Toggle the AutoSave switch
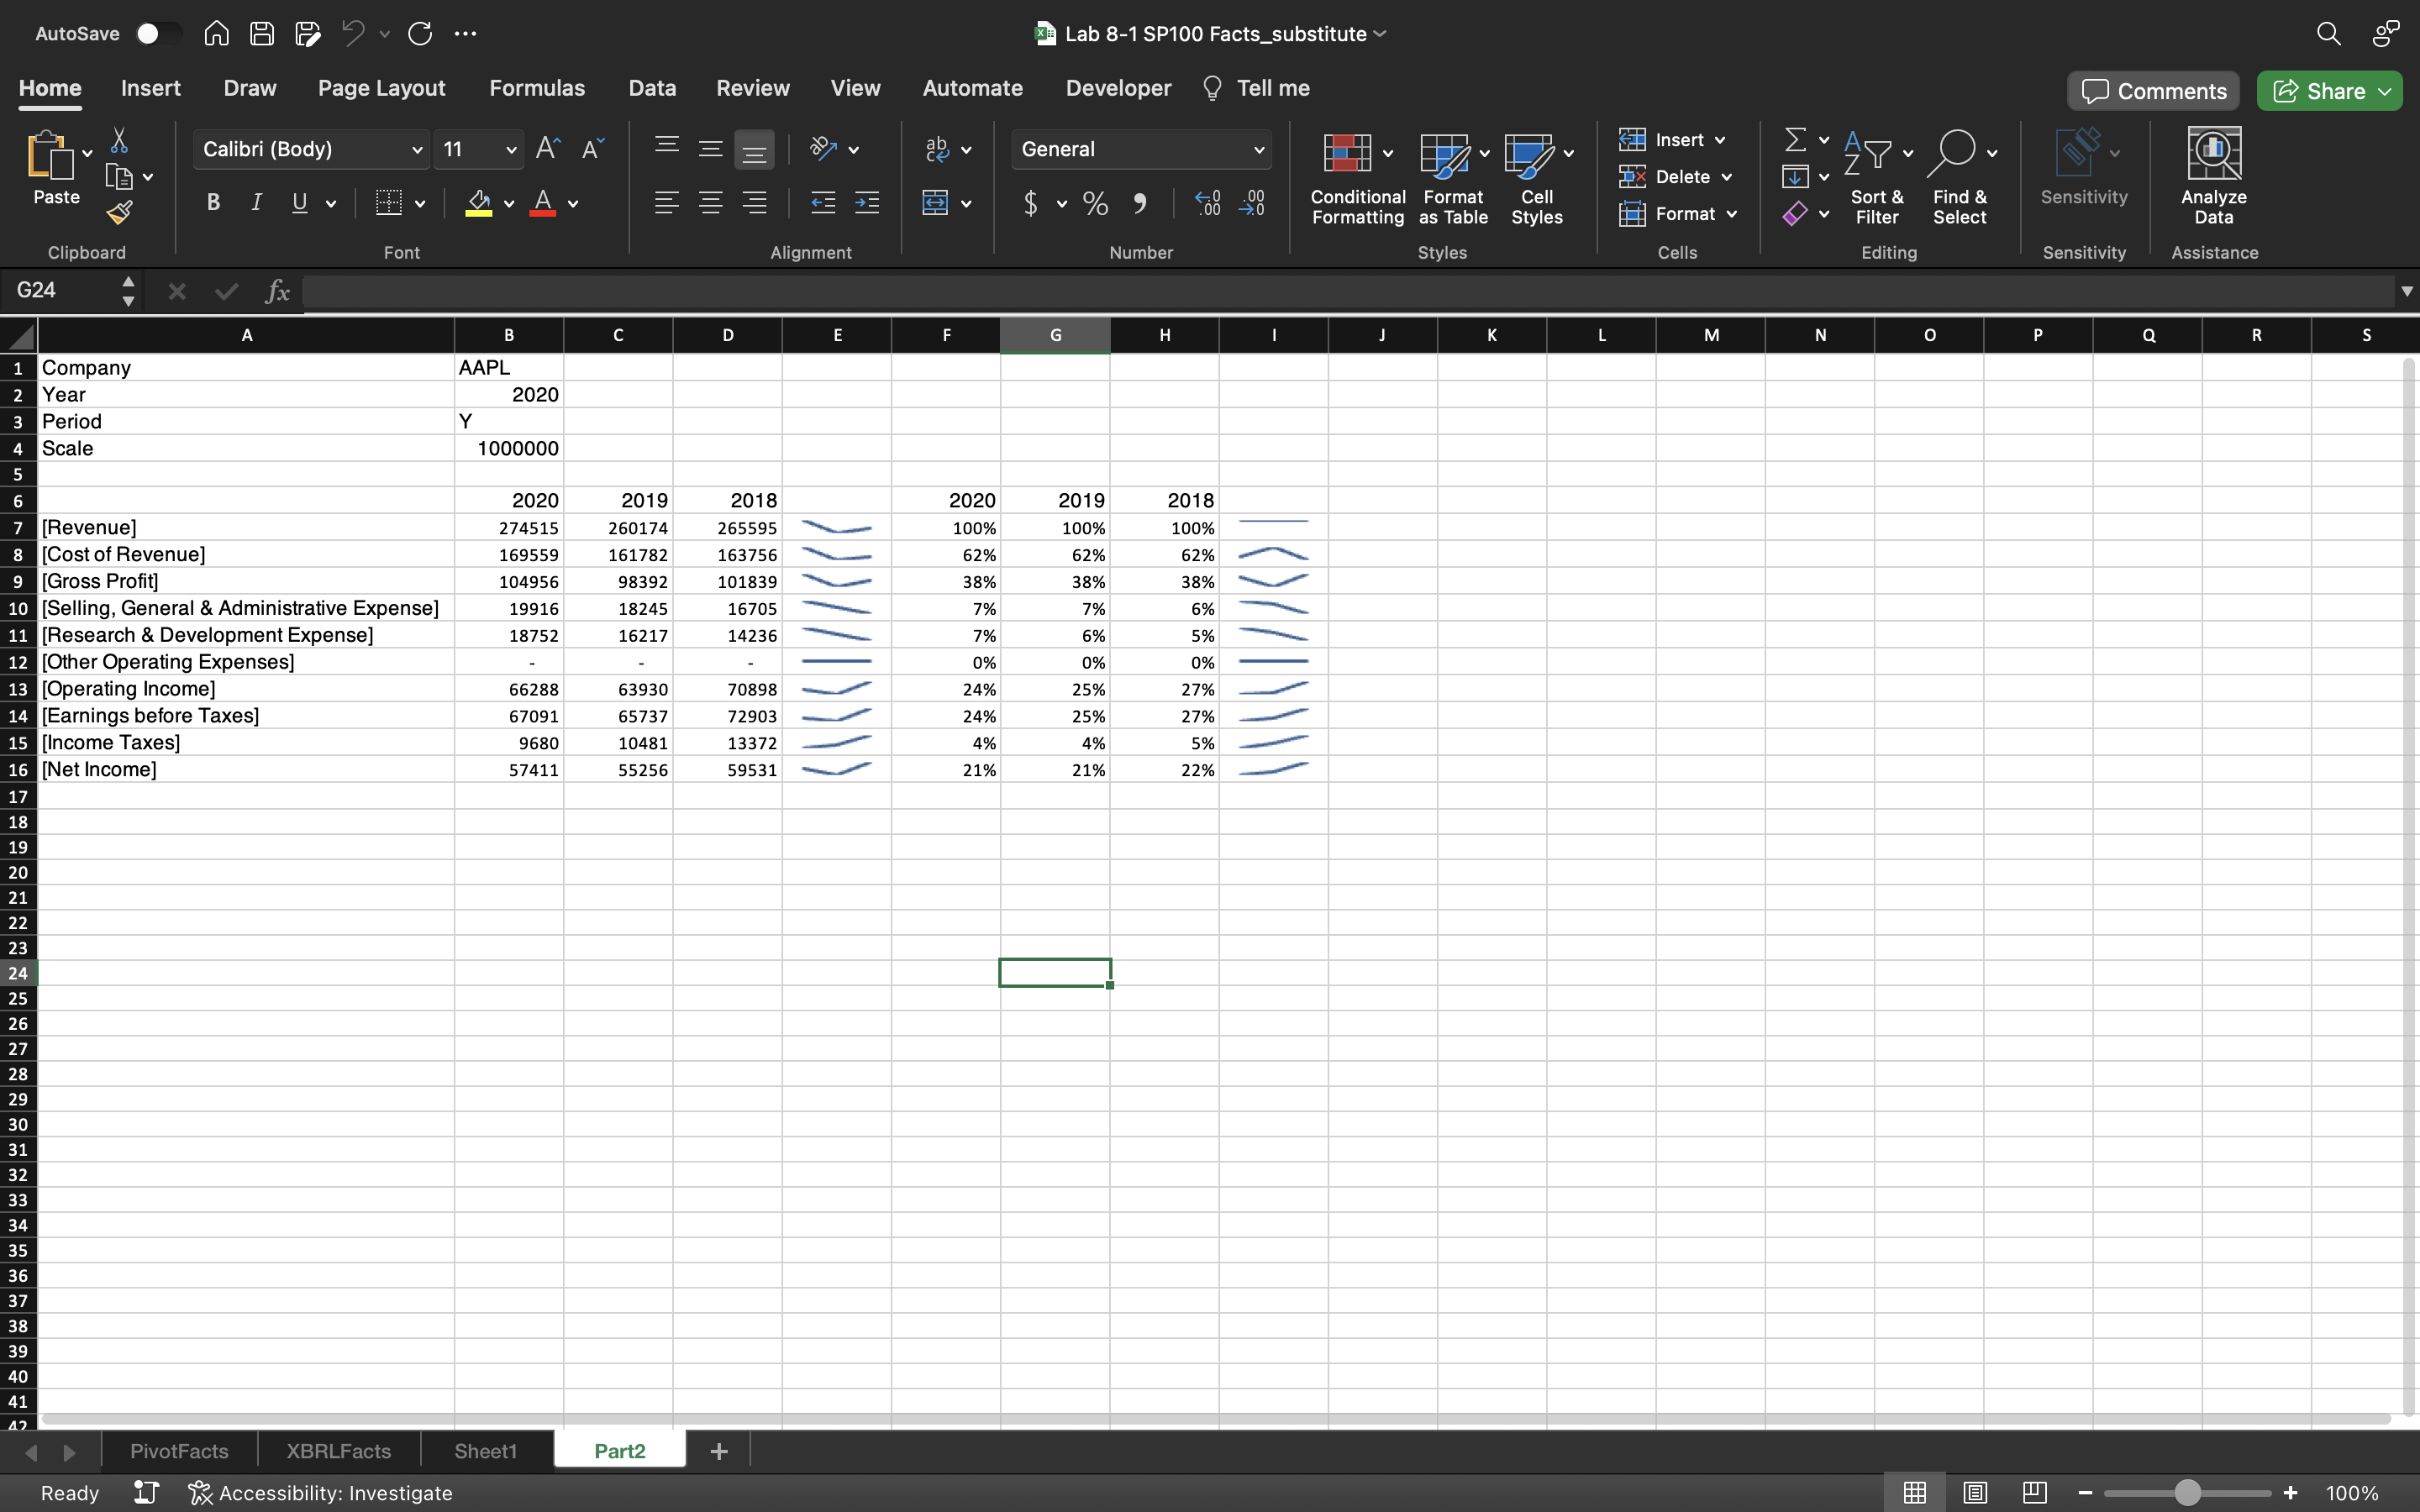 coord(157,33)
